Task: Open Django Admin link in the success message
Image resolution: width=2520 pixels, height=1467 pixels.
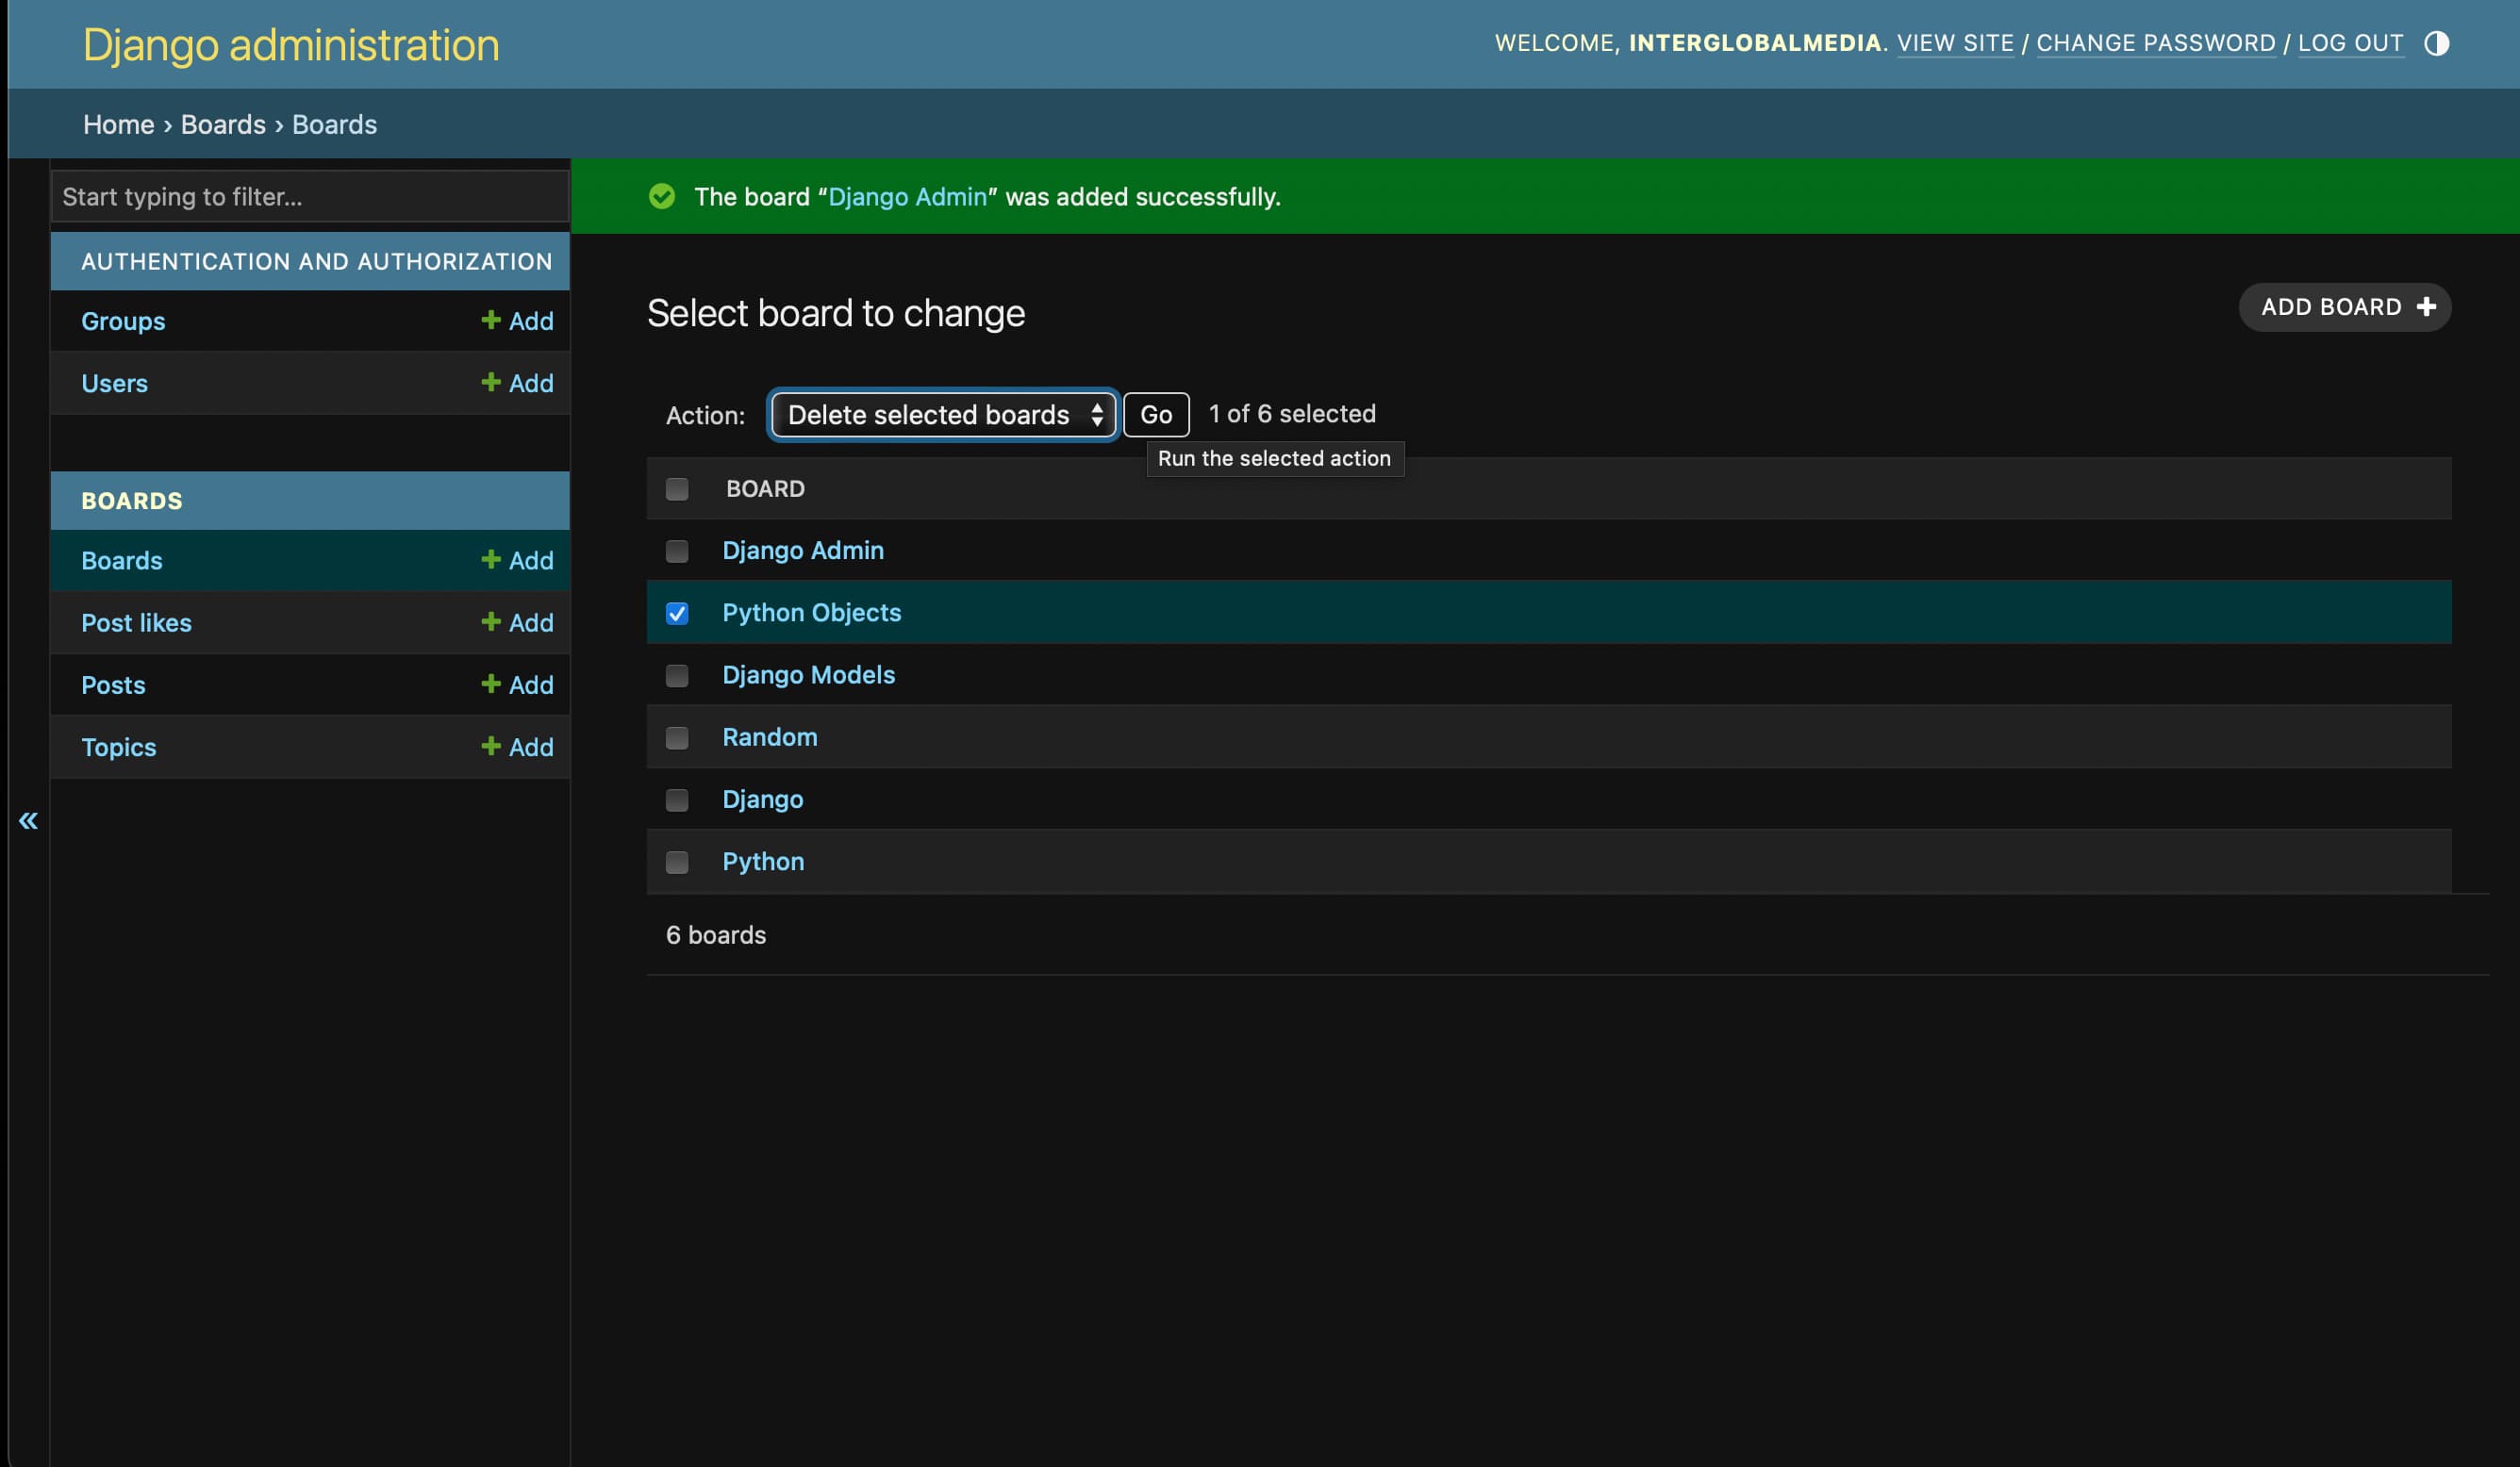Action: pos(907,196)
